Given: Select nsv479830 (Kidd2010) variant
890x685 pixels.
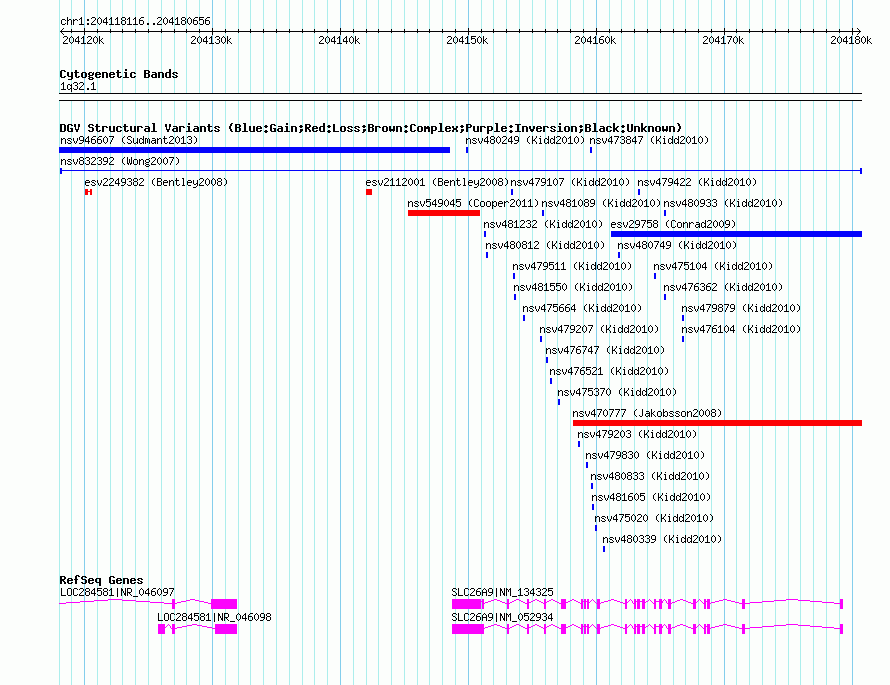Looking at the screenshot, I should coord(645,455).
